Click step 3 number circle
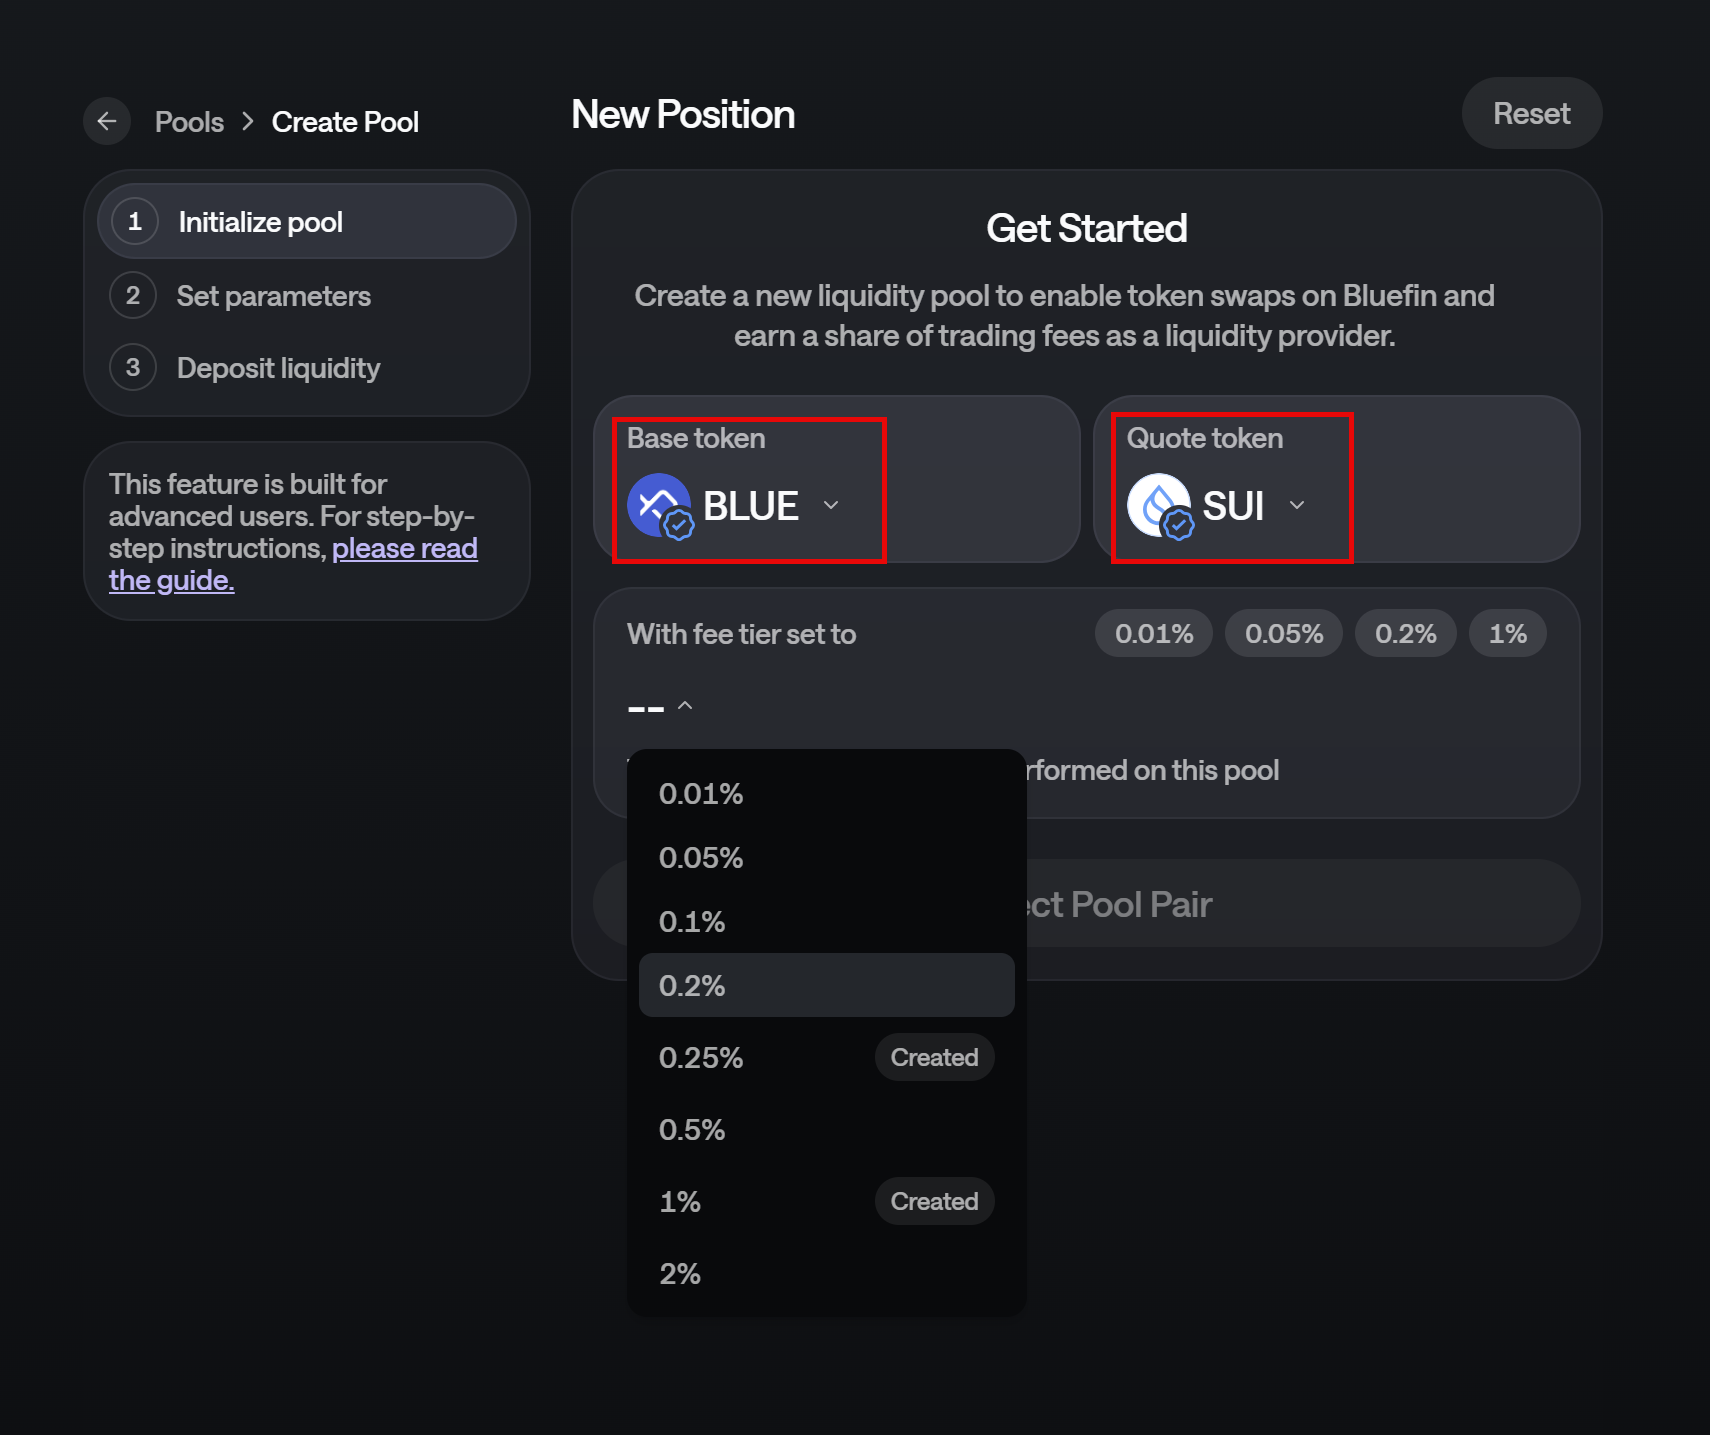 (x=133, y=368)
